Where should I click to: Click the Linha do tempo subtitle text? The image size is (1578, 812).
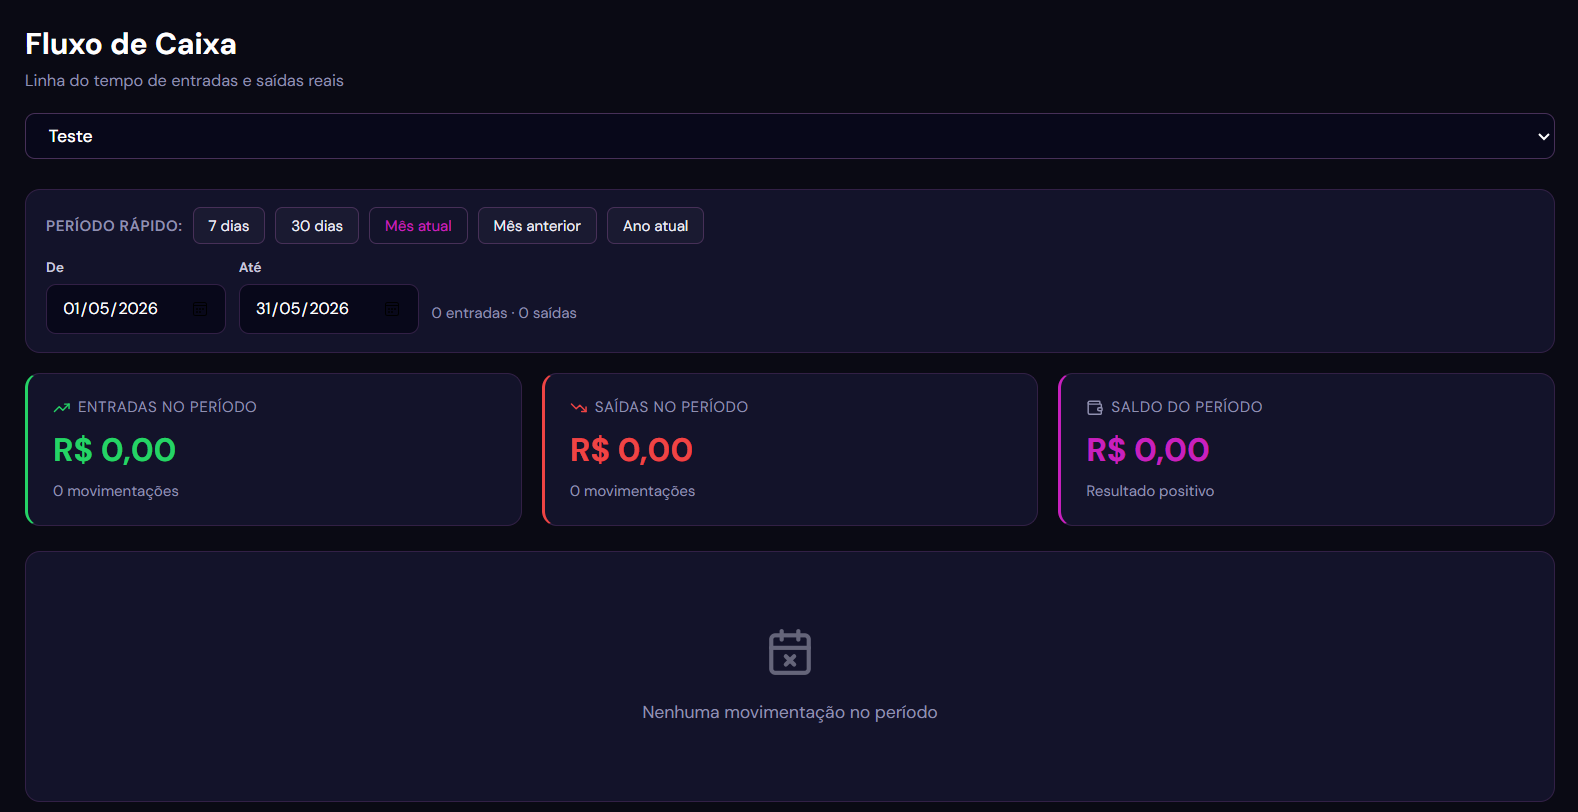(x=184, y=81)
